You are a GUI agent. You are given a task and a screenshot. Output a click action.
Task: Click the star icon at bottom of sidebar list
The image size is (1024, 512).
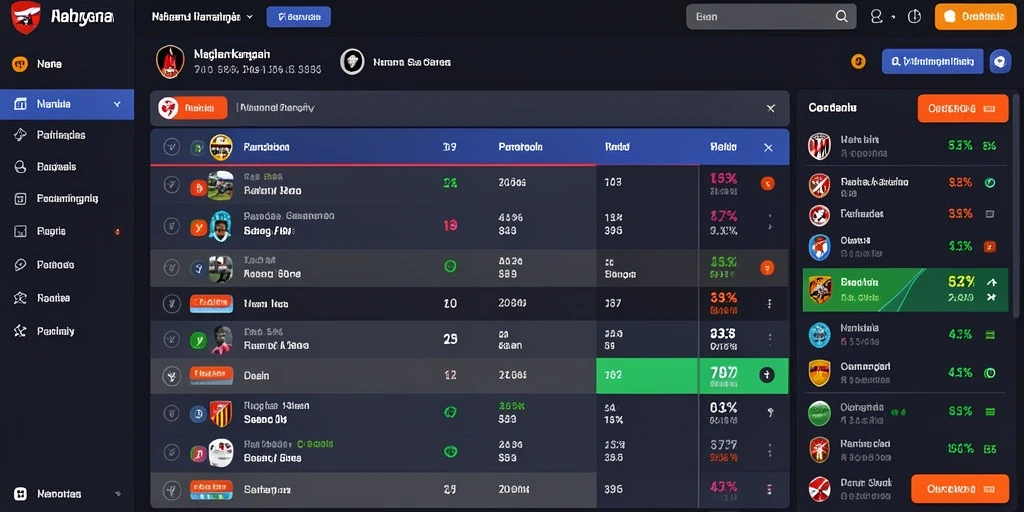click(x=20, y=331)
